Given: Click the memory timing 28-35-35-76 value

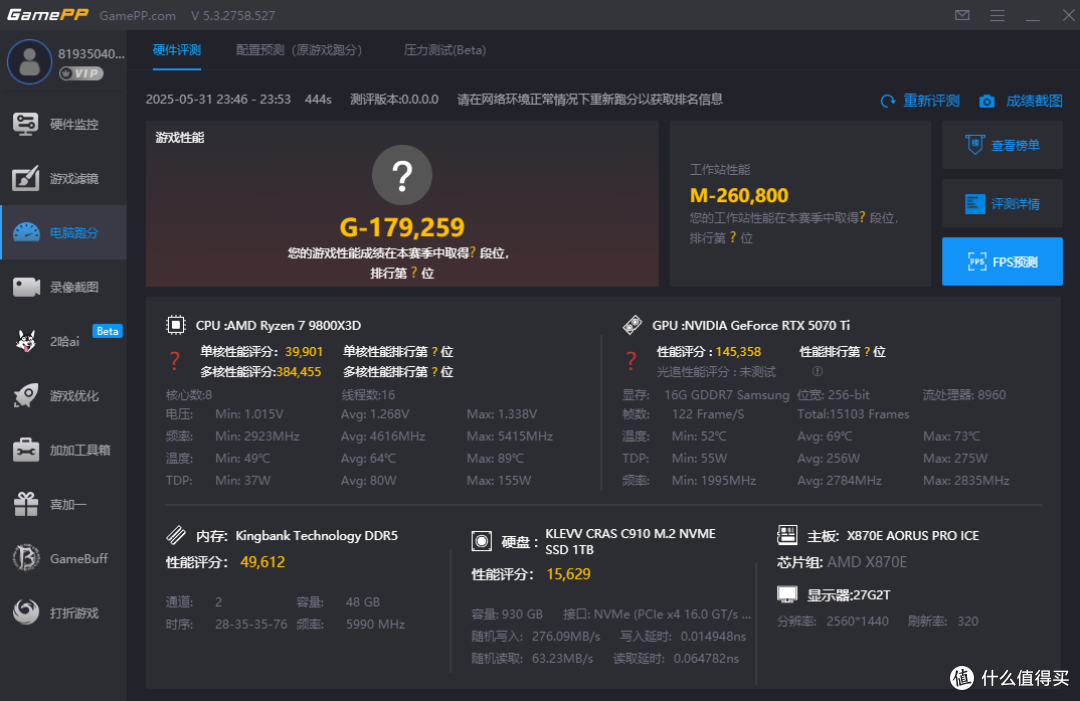Looking at the screenshot, I should pos(251,624).
